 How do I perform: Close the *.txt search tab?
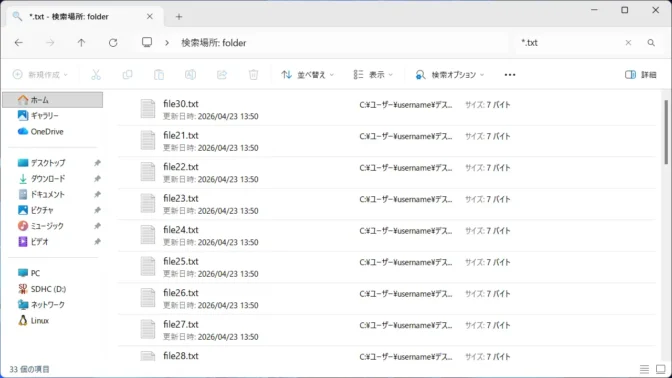(x=150, y=16)
